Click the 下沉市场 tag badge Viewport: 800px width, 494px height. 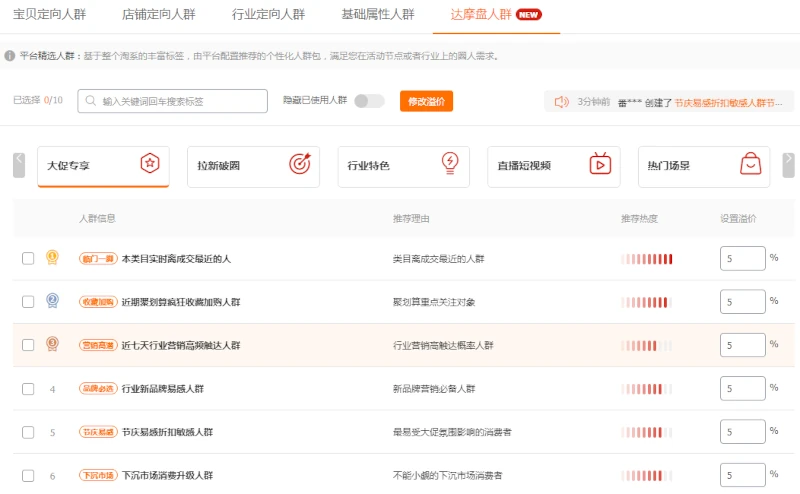98,476
